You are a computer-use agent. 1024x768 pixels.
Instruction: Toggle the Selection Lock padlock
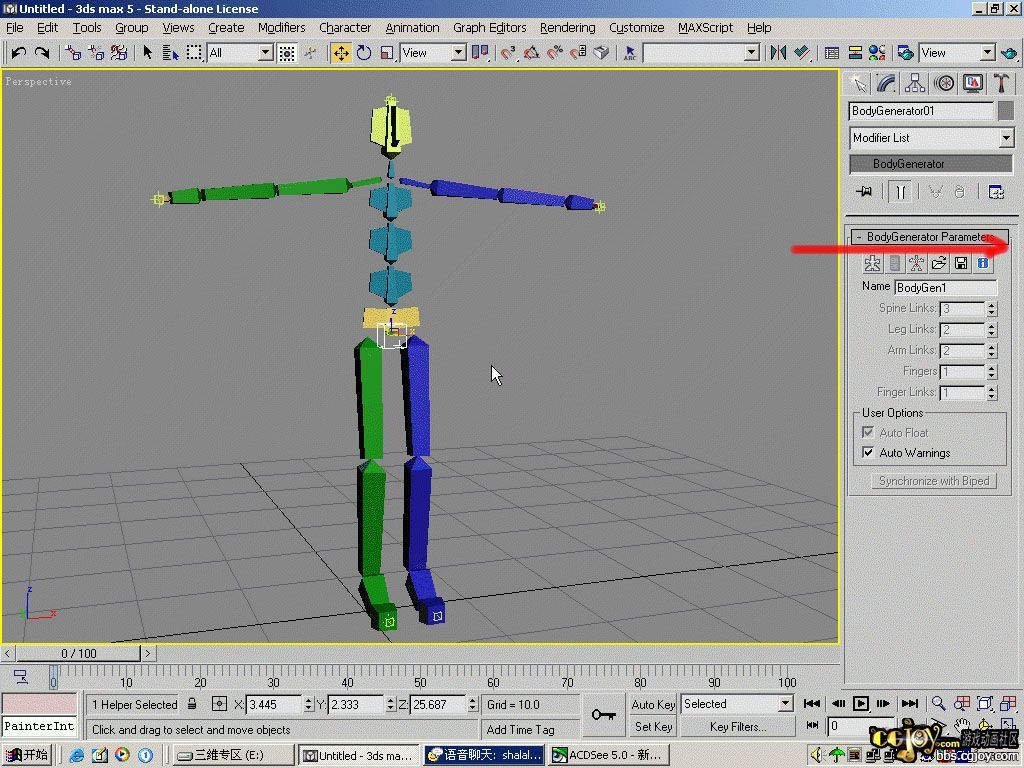pos(192,704)
